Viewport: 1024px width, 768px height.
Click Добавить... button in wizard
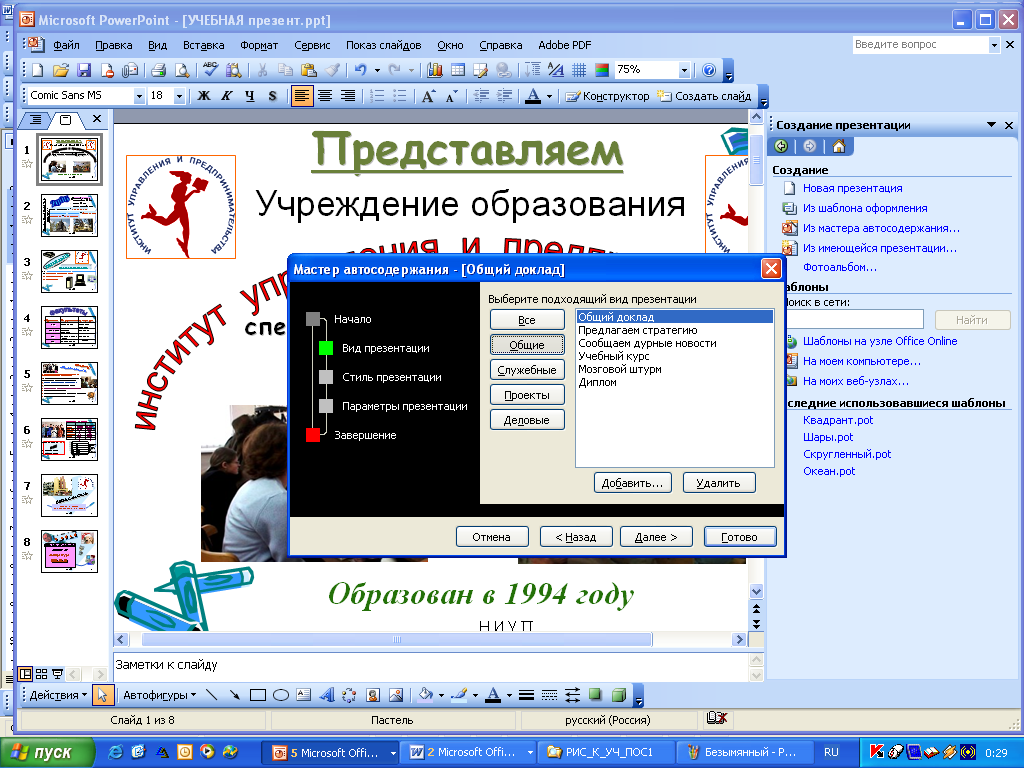click(632, 483)
